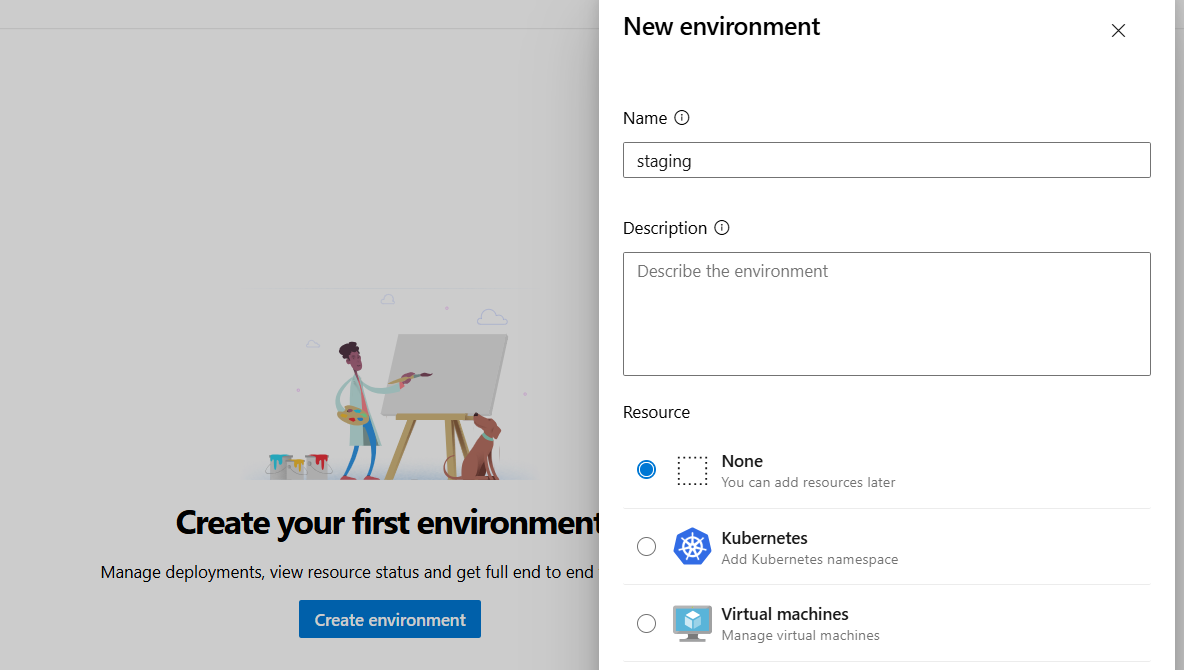This screenshot has width=1184, height=670.
Task: Click the Add Kubernetes namespace subtitle
Action: (x=809, y=559)
